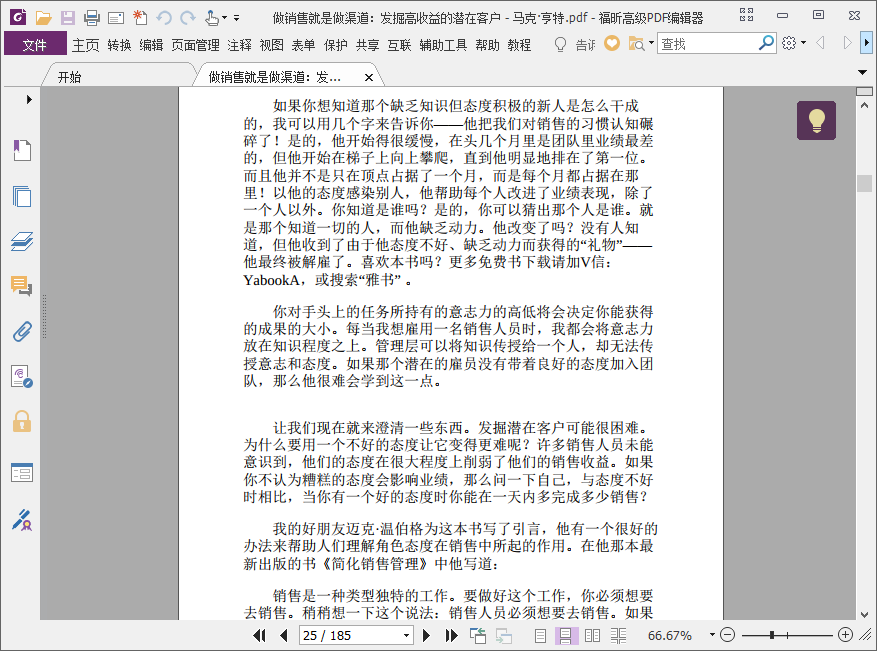Click the purple lightbulb tips button
The width and height of the screenshot is (877, 651).
click(x=816, y=120)
